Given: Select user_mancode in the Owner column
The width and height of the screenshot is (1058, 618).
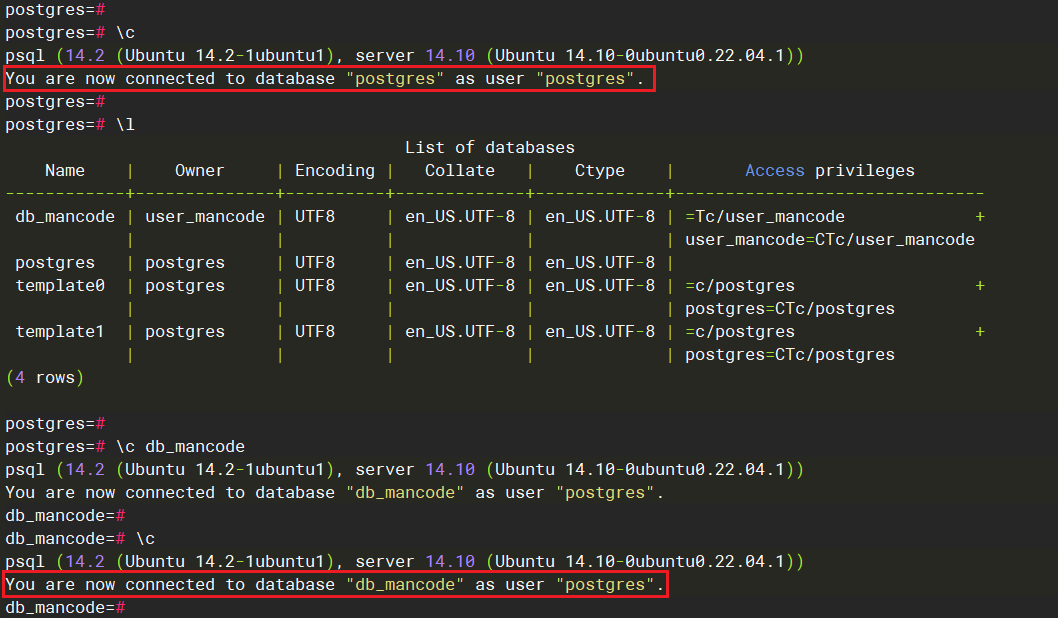Looking at the screenshot, I should click(x=205, y=217).
